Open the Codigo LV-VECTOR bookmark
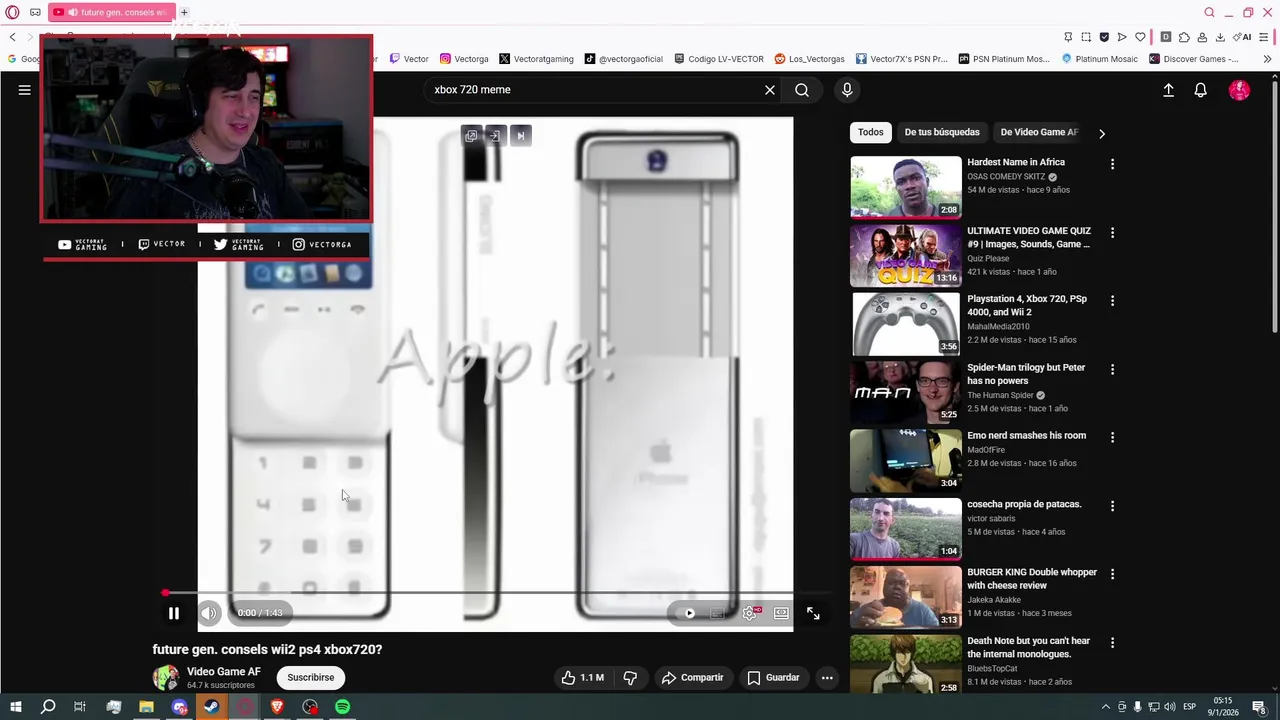Screen dimensions: 1280x720 pyautogui.click(x=719, y=59)
